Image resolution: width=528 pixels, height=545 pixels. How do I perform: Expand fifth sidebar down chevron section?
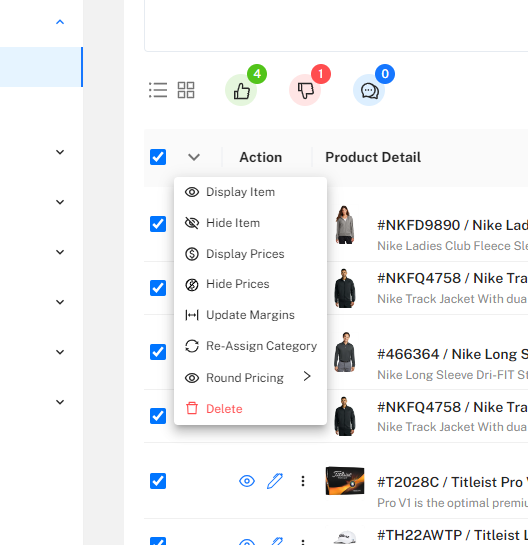60,352
